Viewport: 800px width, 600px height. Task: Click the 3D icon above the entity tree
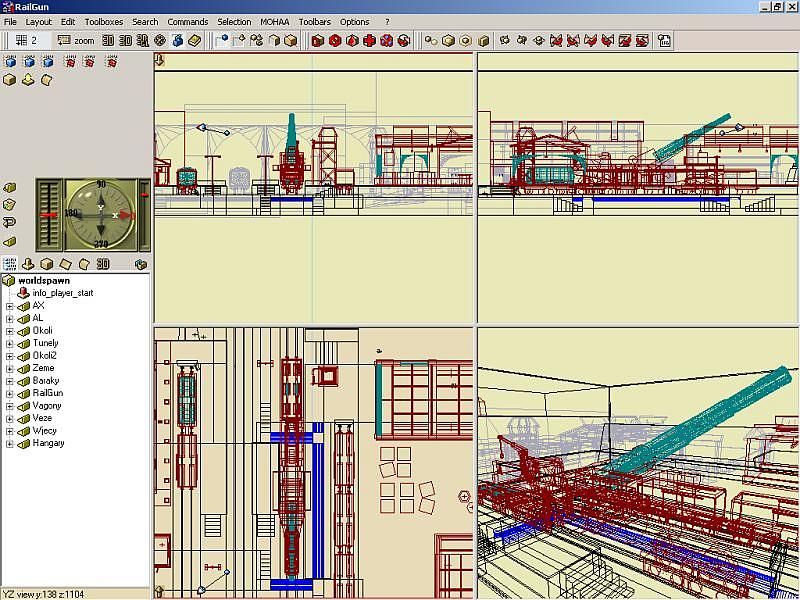103,264
